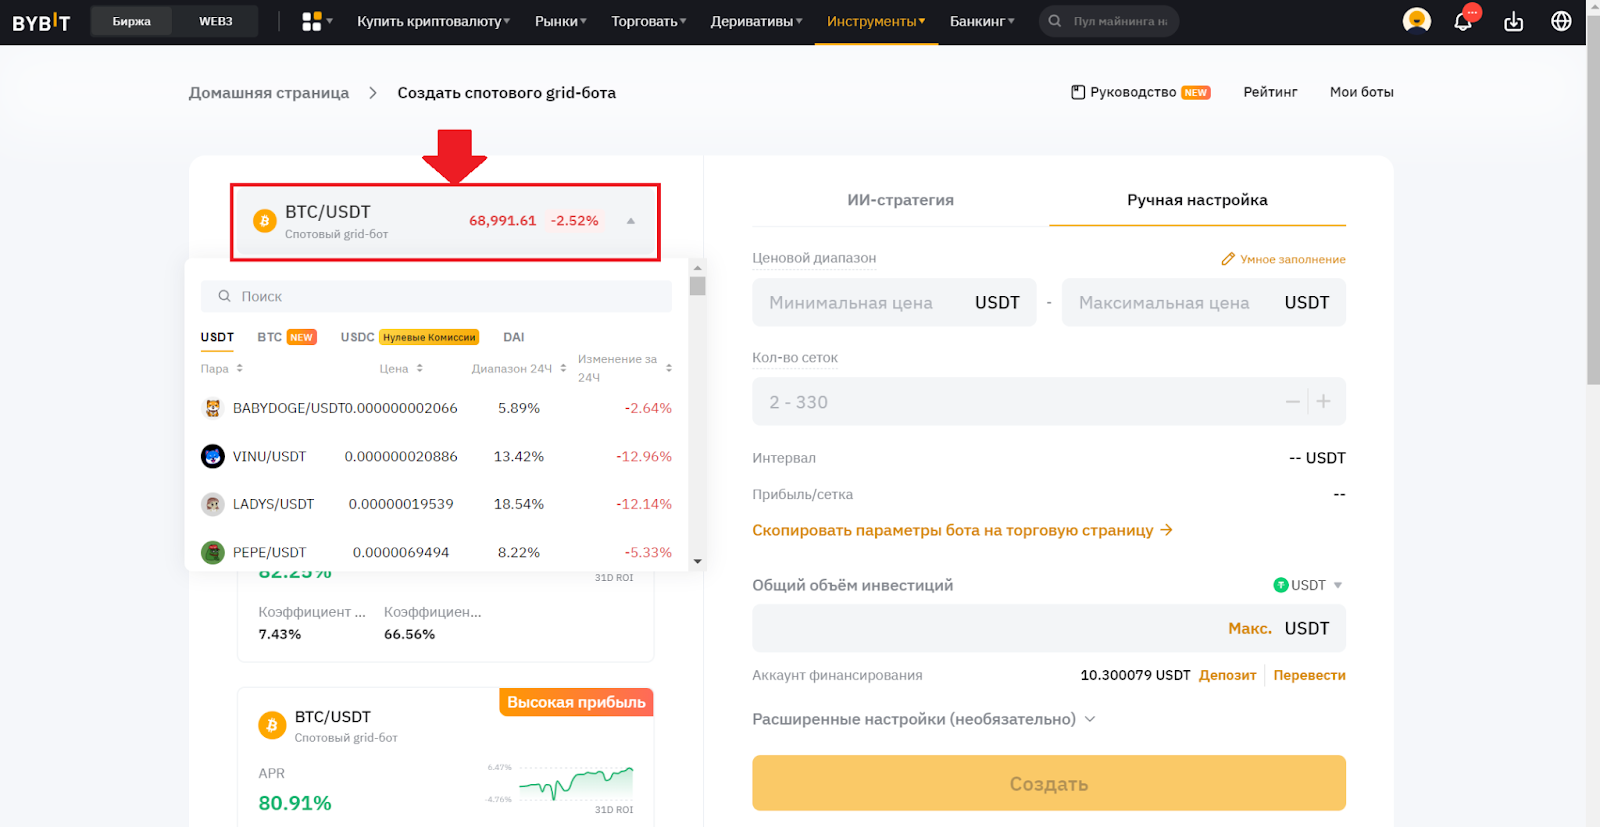Image resolution: width=1600 pixels, height=827 pixels.
Task: Open Скопировать параметры бота link
Action: (962, 530)
